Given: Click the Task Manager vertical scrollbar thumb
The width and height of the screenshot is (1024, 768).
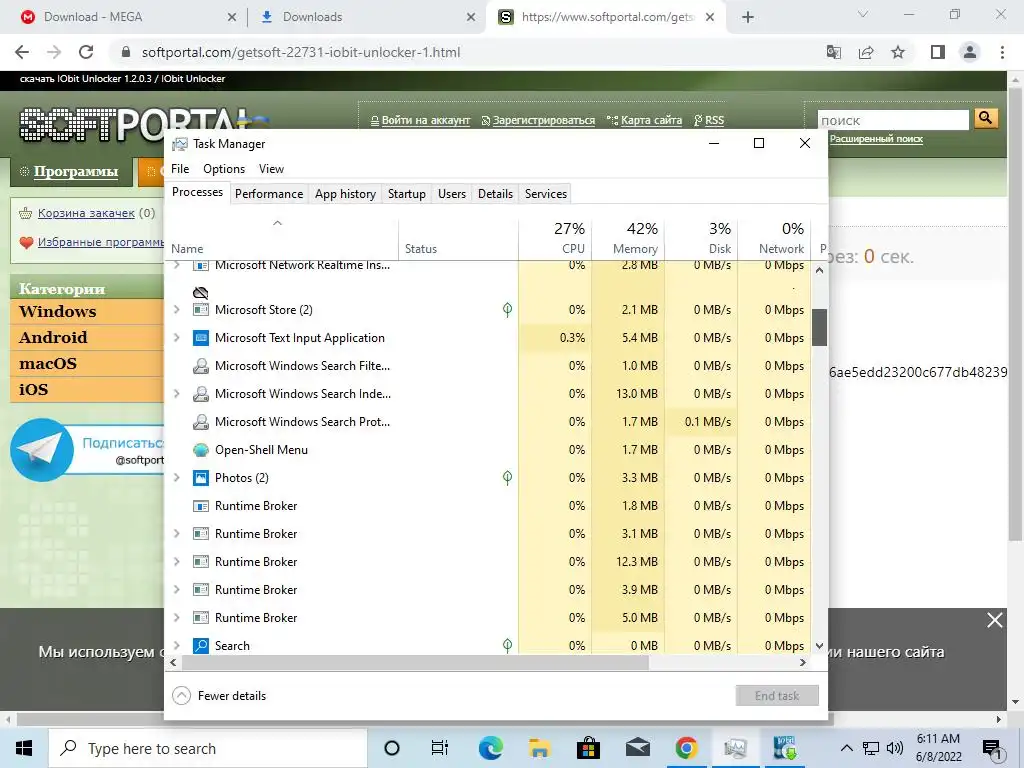Looking at the screenshot, I should 820,327.
